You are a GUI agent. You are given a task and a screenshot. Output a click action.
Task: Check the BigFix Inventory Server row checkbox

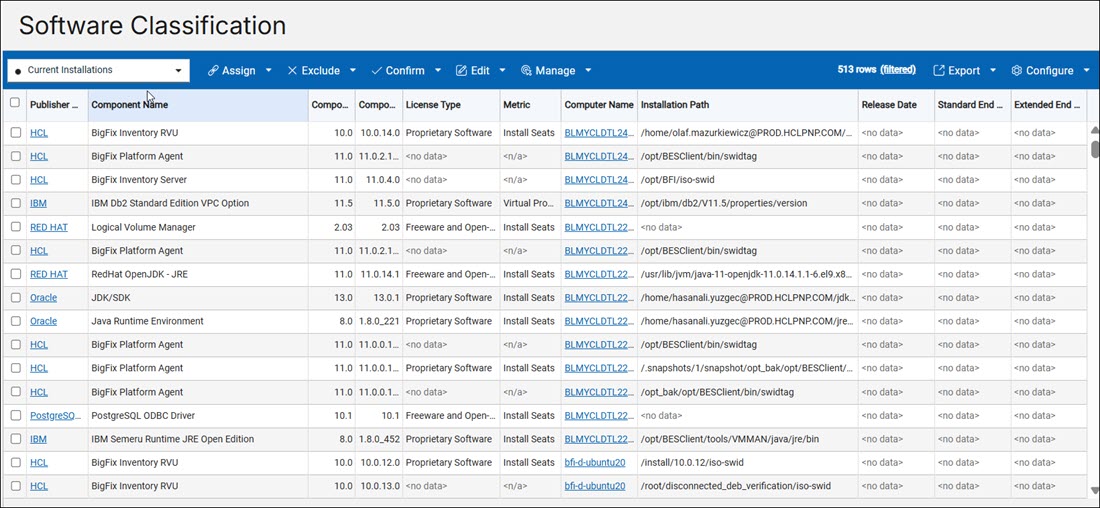(15, 180)
